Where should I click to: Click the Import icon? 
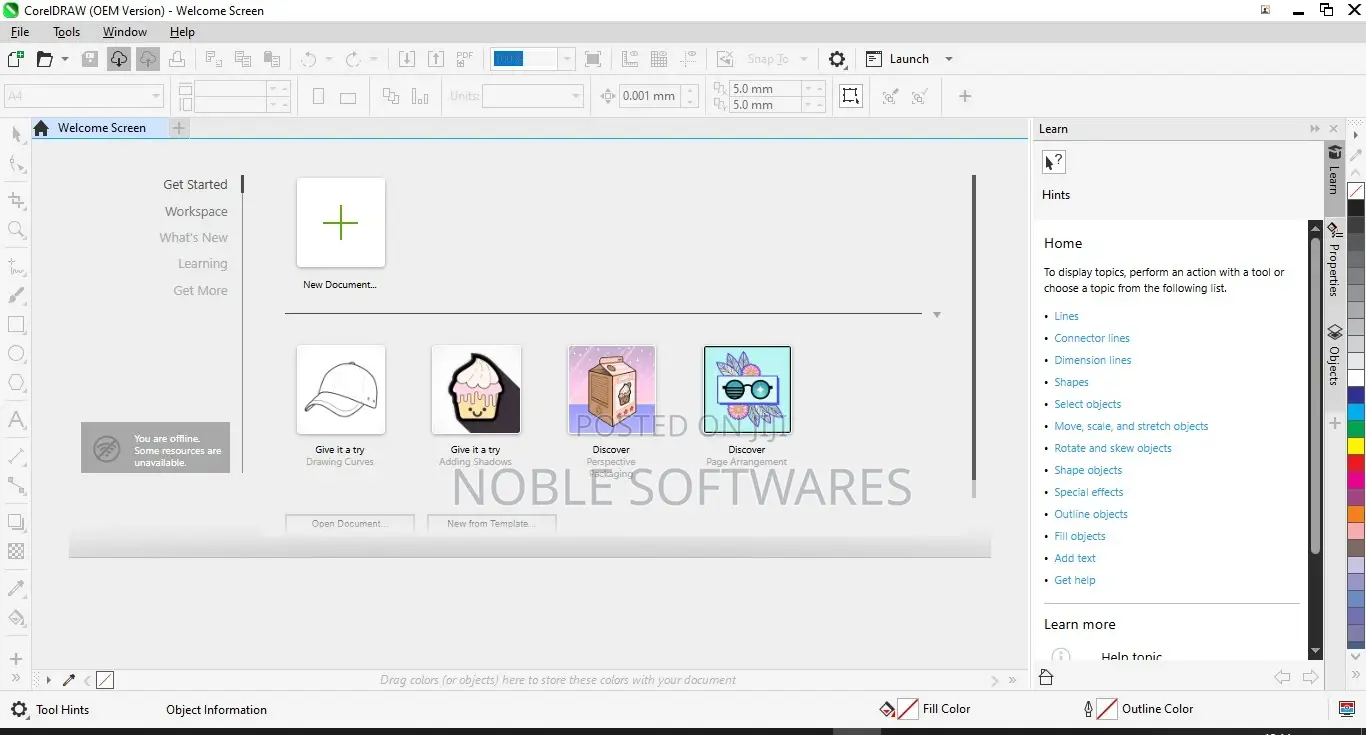point(407,59)
